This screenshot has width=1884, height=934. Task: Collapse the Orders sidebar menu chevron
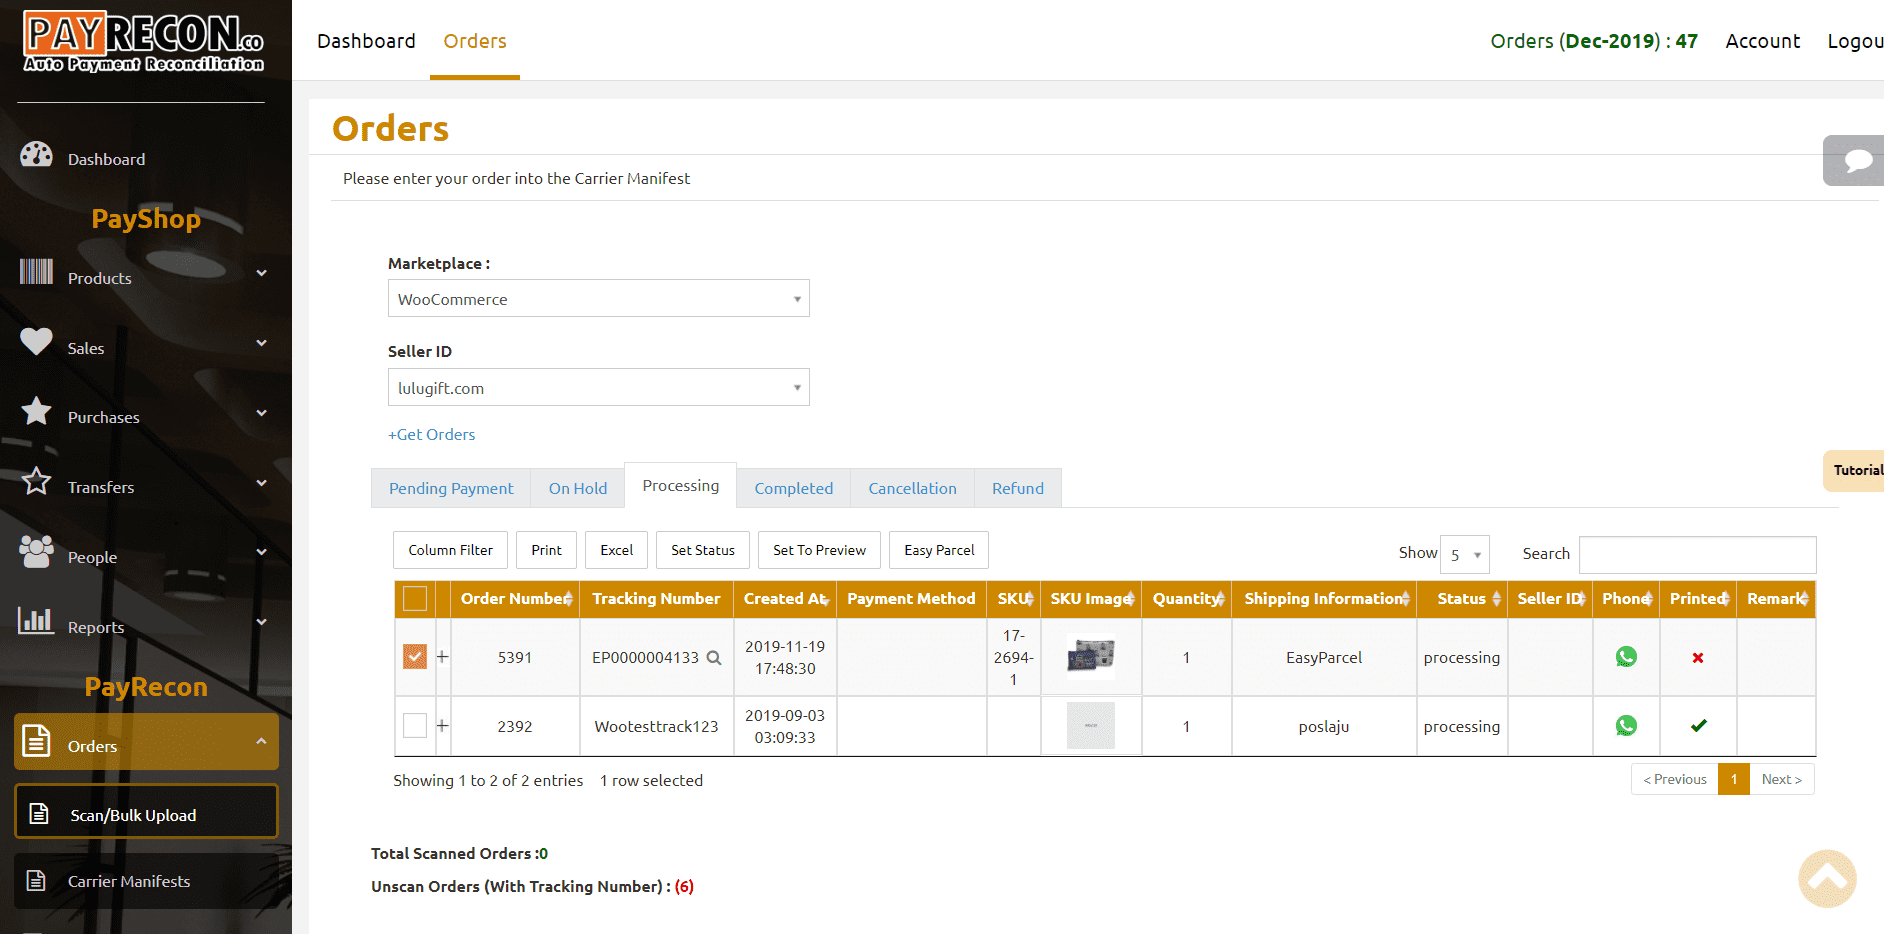click(261, 741)
